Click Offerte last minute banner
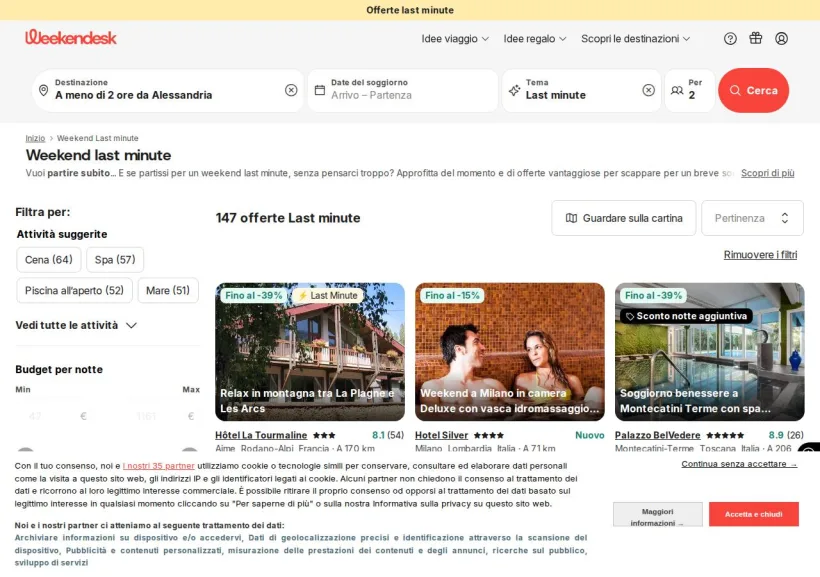This screenshot has height=577, width=820. click(410, 10)
